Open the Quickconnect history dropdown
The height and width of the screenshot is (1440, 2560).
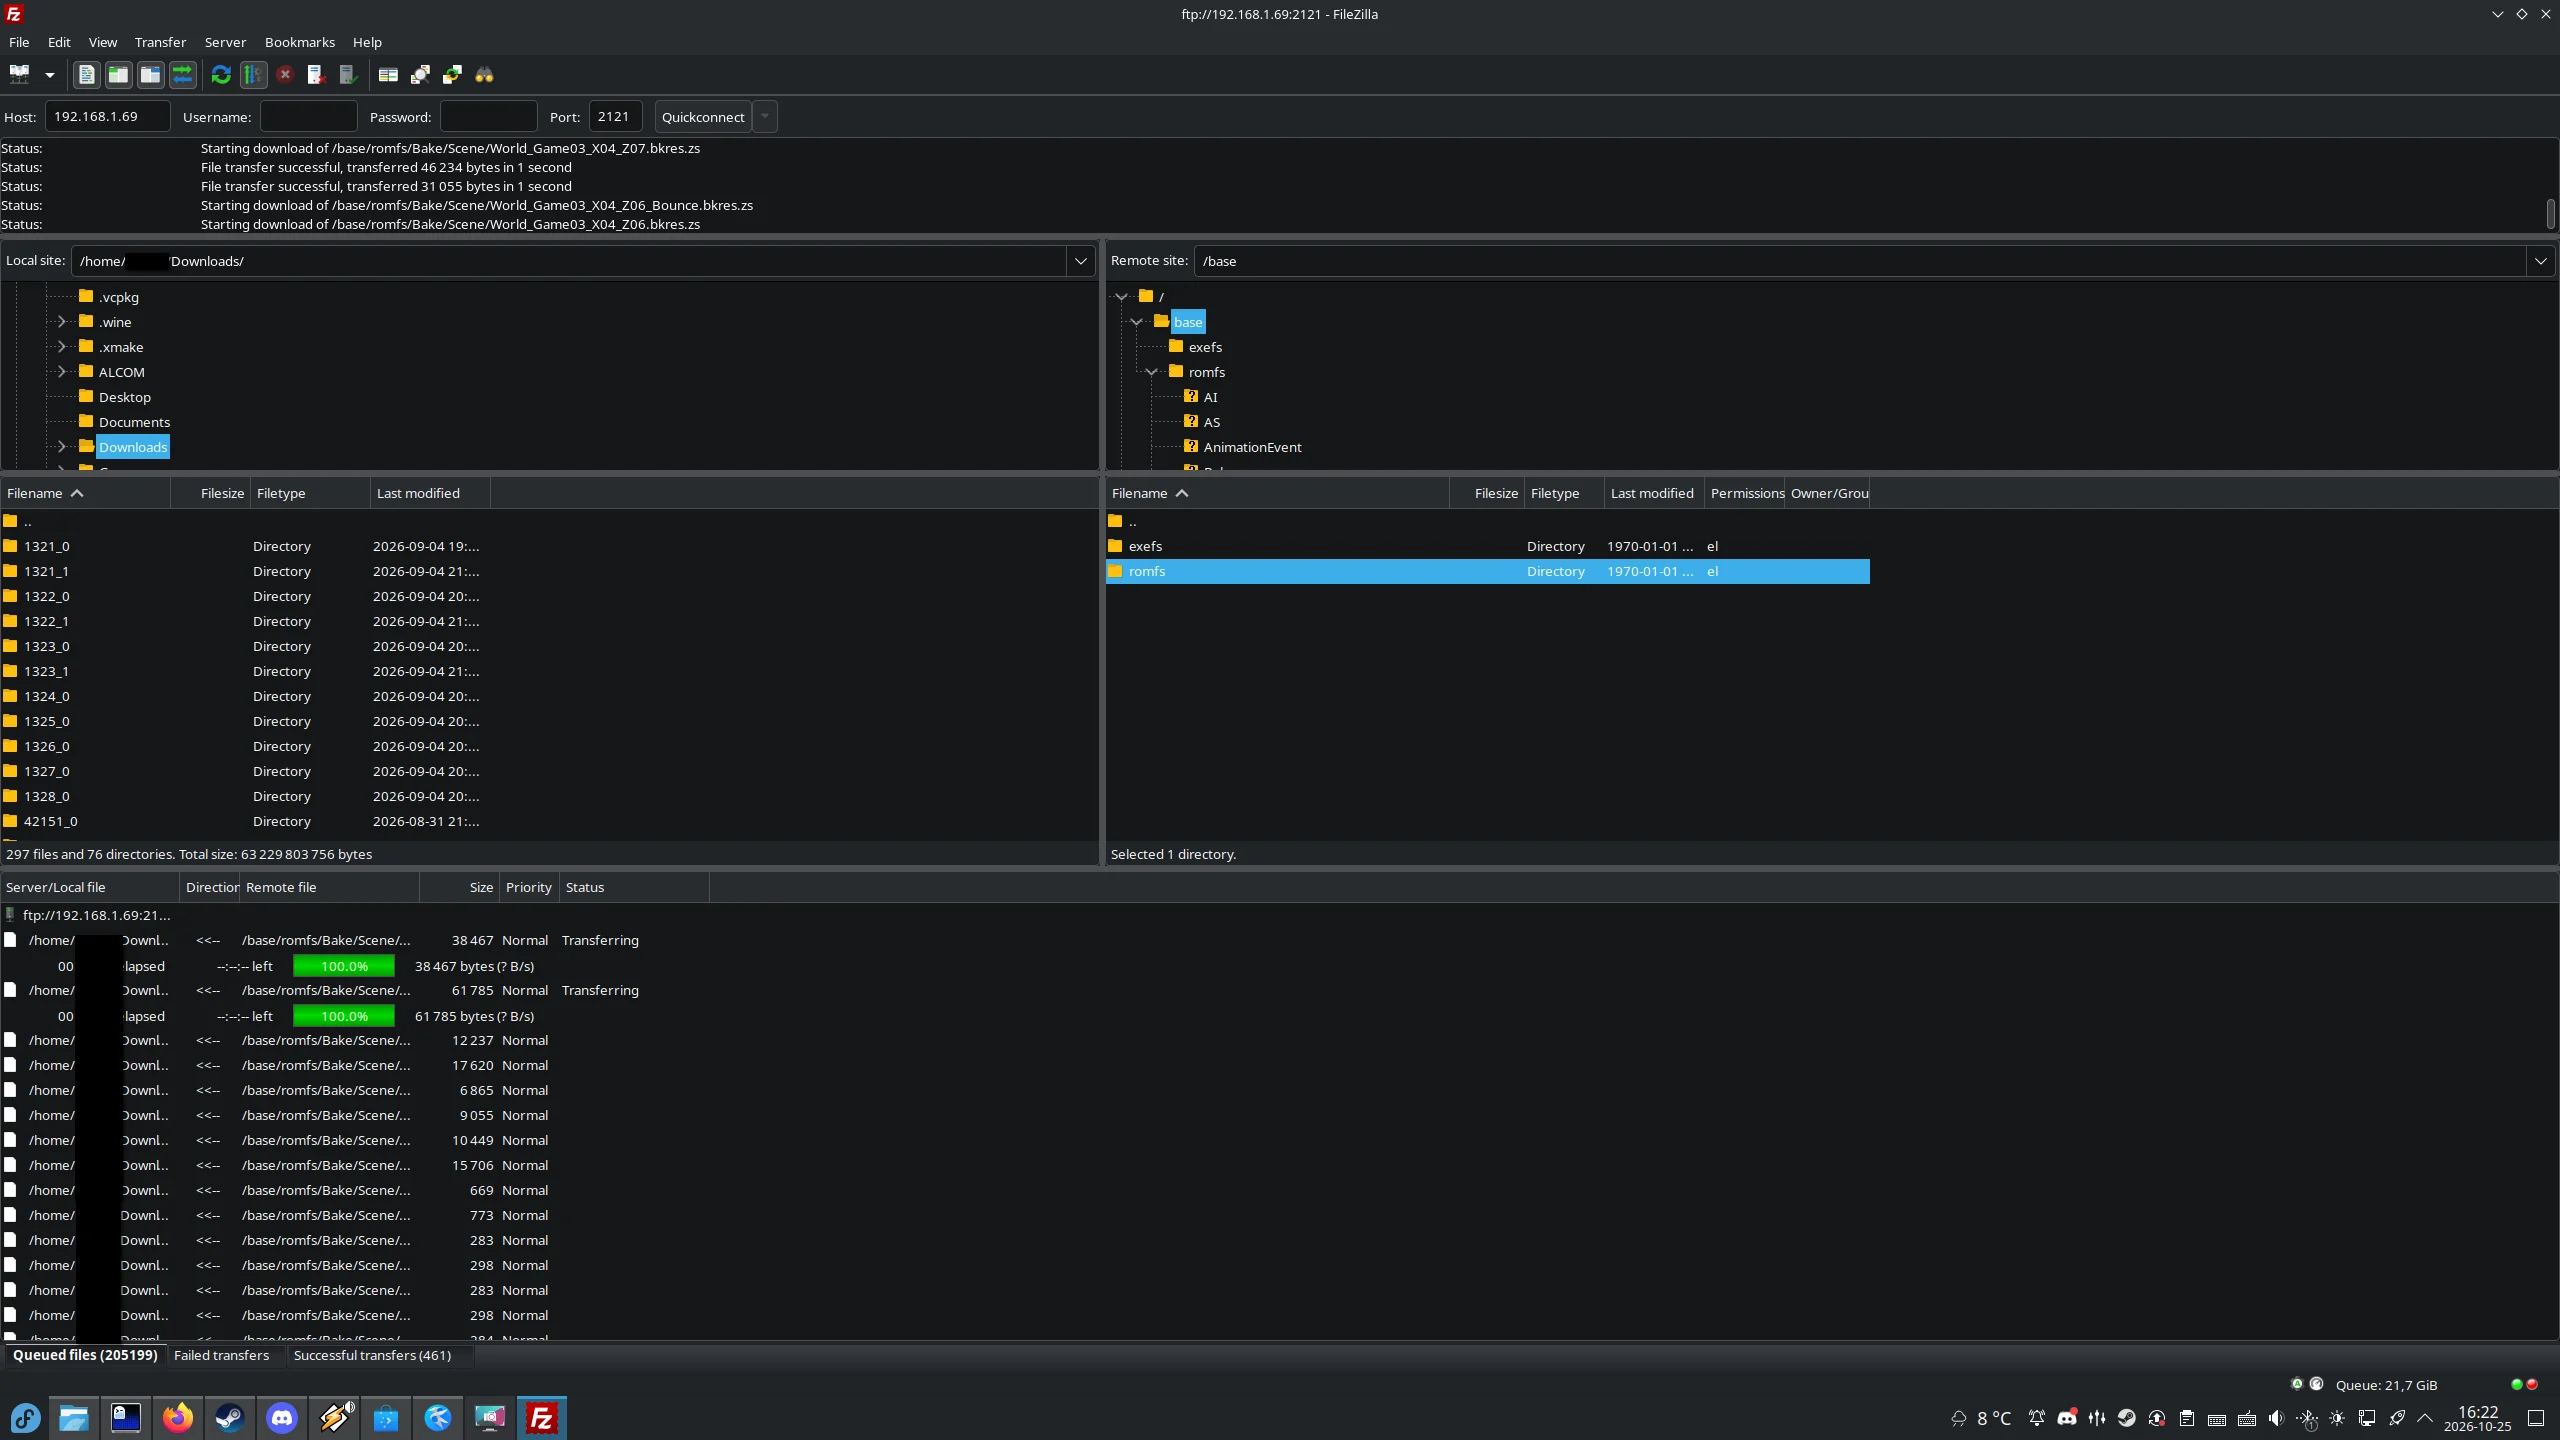(765, 117)
